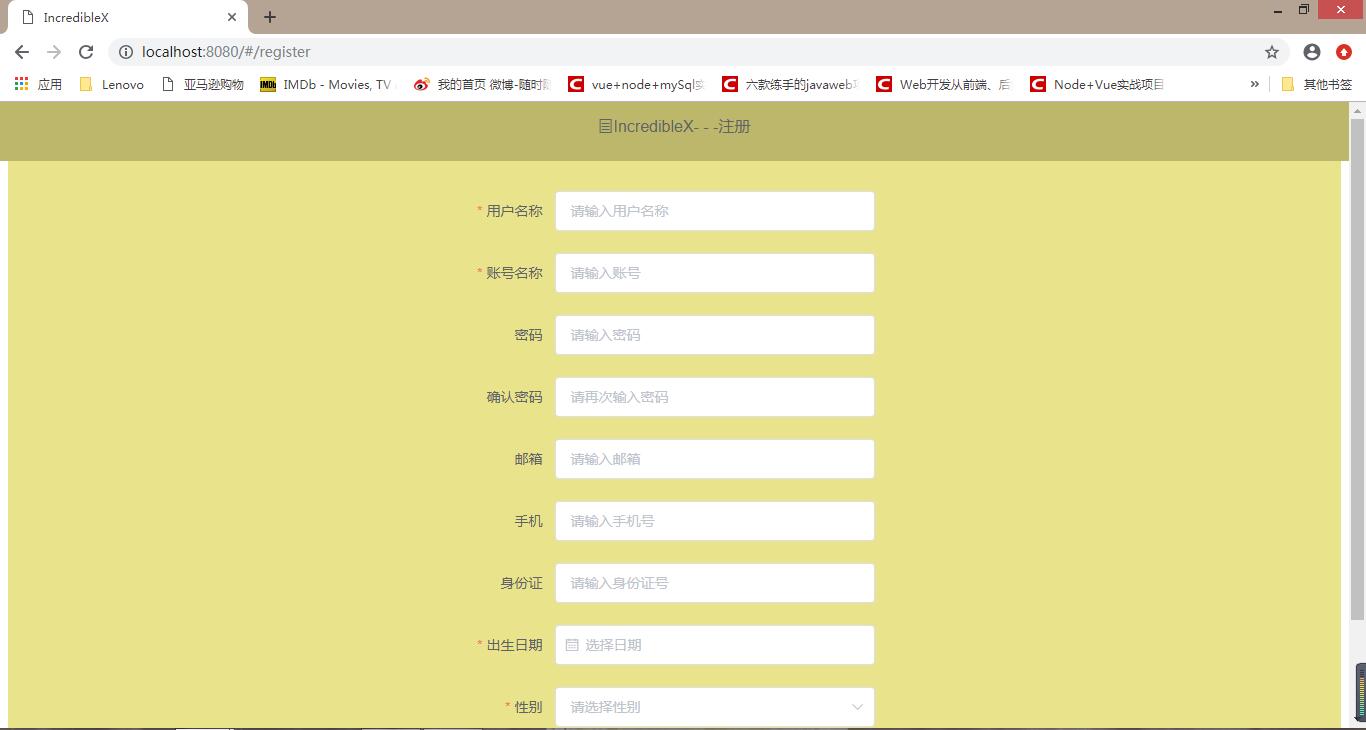Open the 亚马逊购物 bookmark

[203, 85]
